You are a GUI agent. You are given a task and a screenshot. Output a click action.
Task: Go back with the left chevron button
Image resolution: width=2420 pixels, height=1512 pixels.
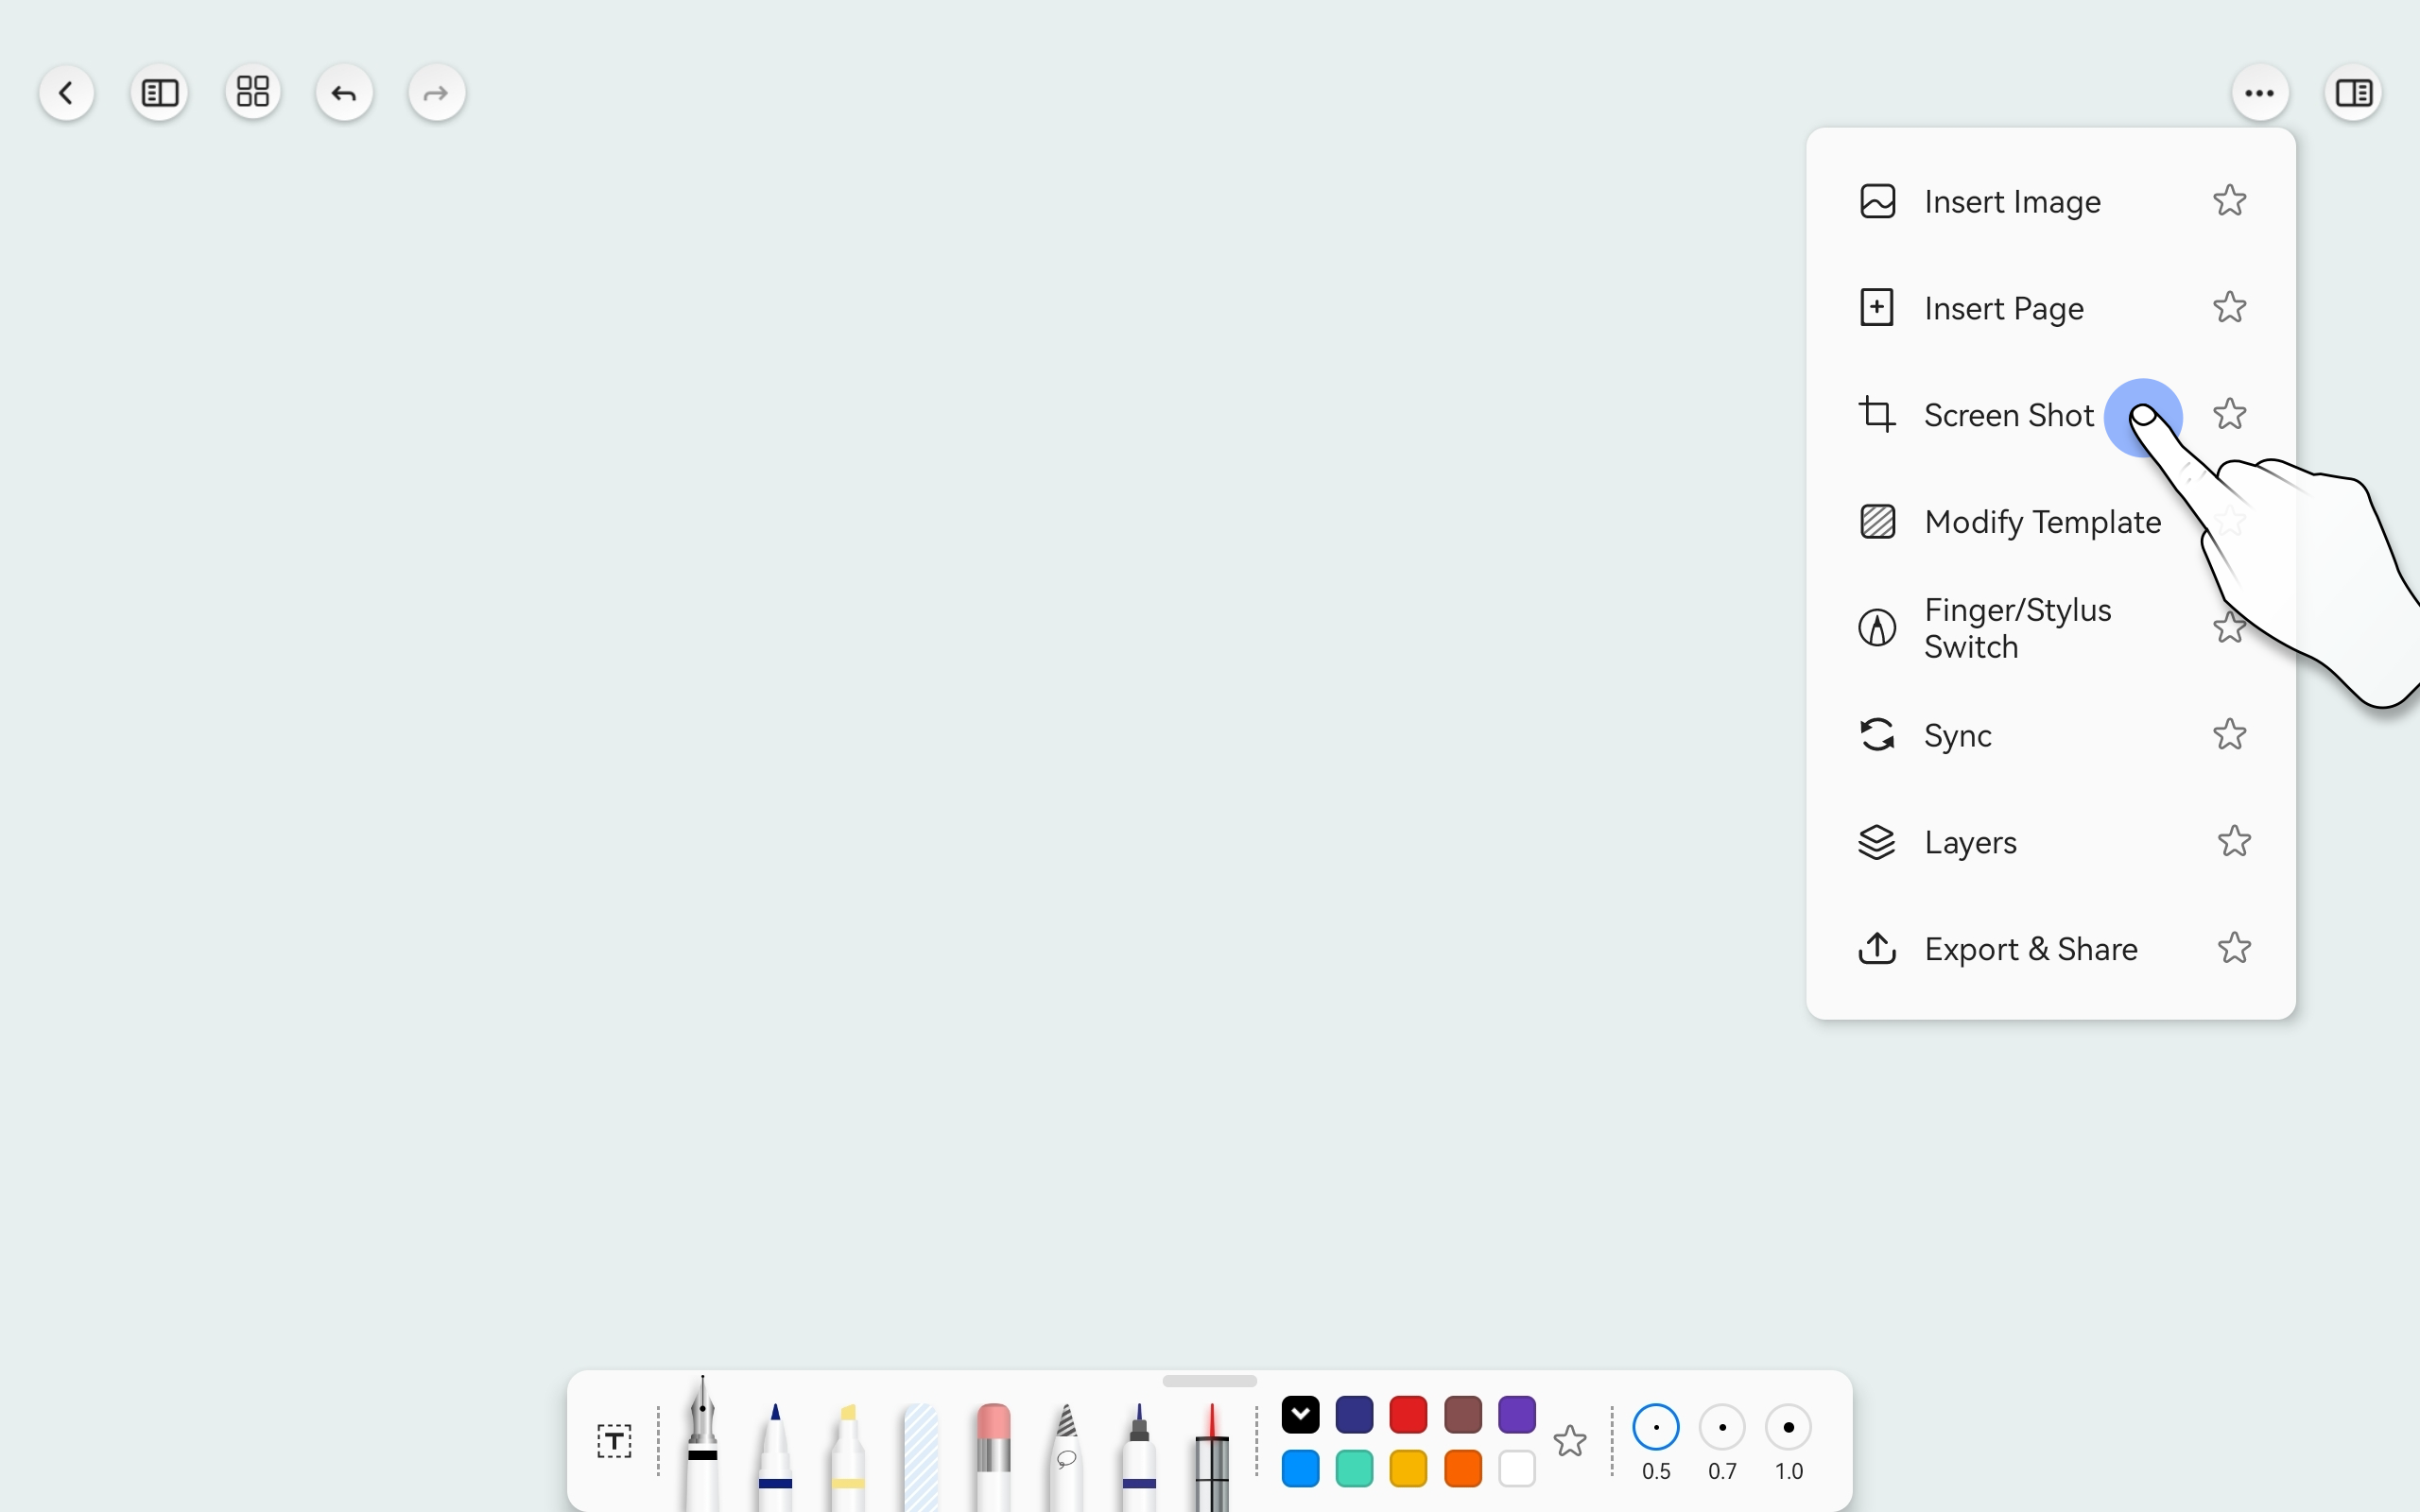(x=66, y=93)
